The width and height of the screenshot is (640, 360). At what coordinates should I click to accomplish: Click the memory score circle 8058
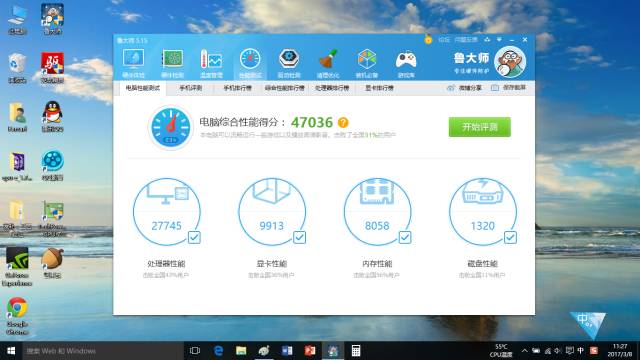tap(377, 211)
